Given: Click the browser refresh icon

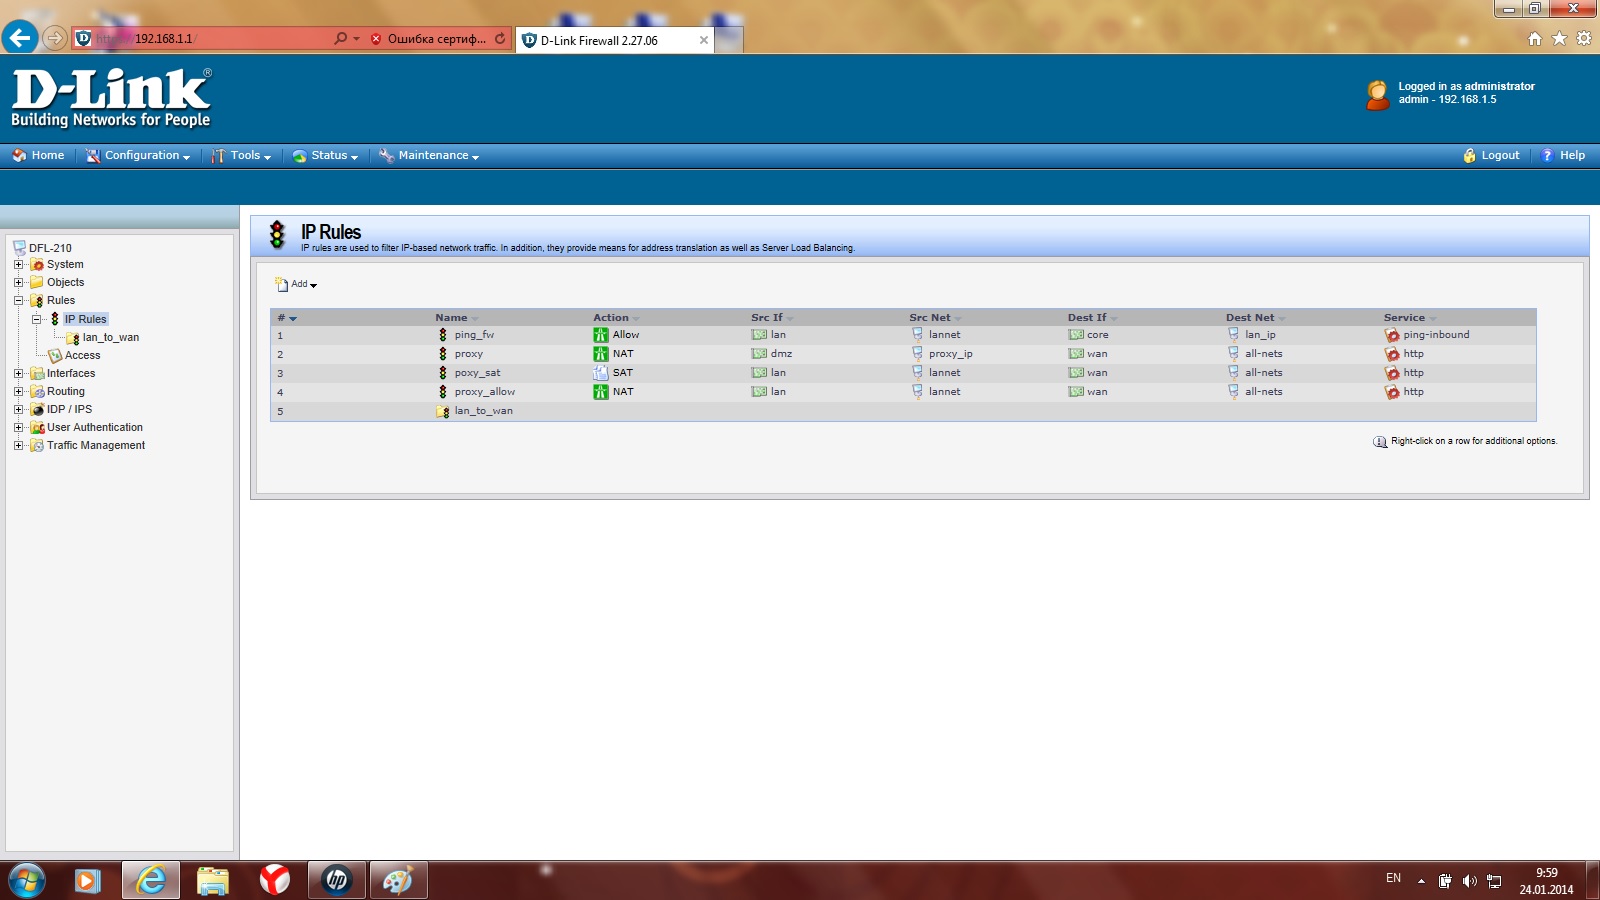Looking at the screenshot, I should click(x=500, y=39).
